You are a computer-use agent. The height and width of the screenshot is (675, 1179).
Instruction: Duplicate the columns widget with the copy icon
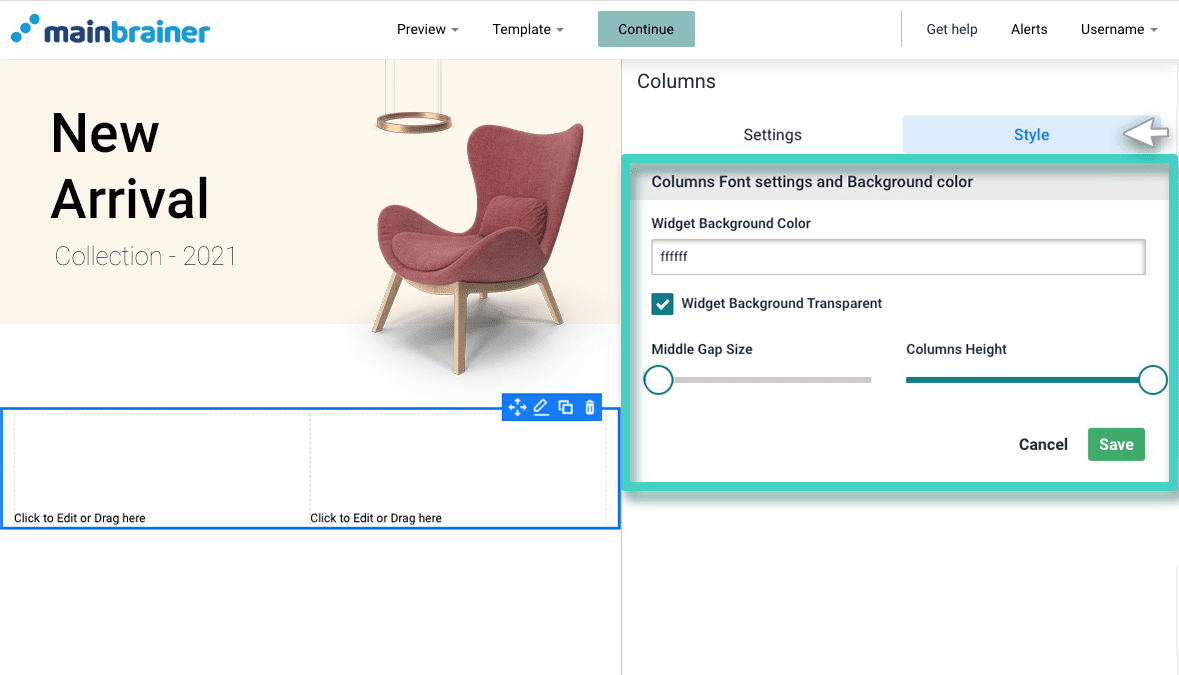[565, 407]
